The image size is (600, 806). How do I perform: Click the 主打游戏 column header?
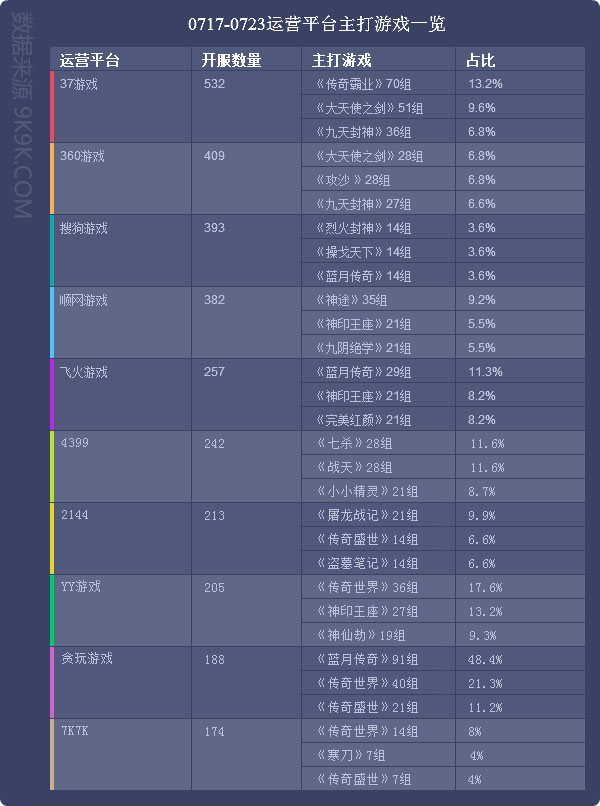pos(342,60)
